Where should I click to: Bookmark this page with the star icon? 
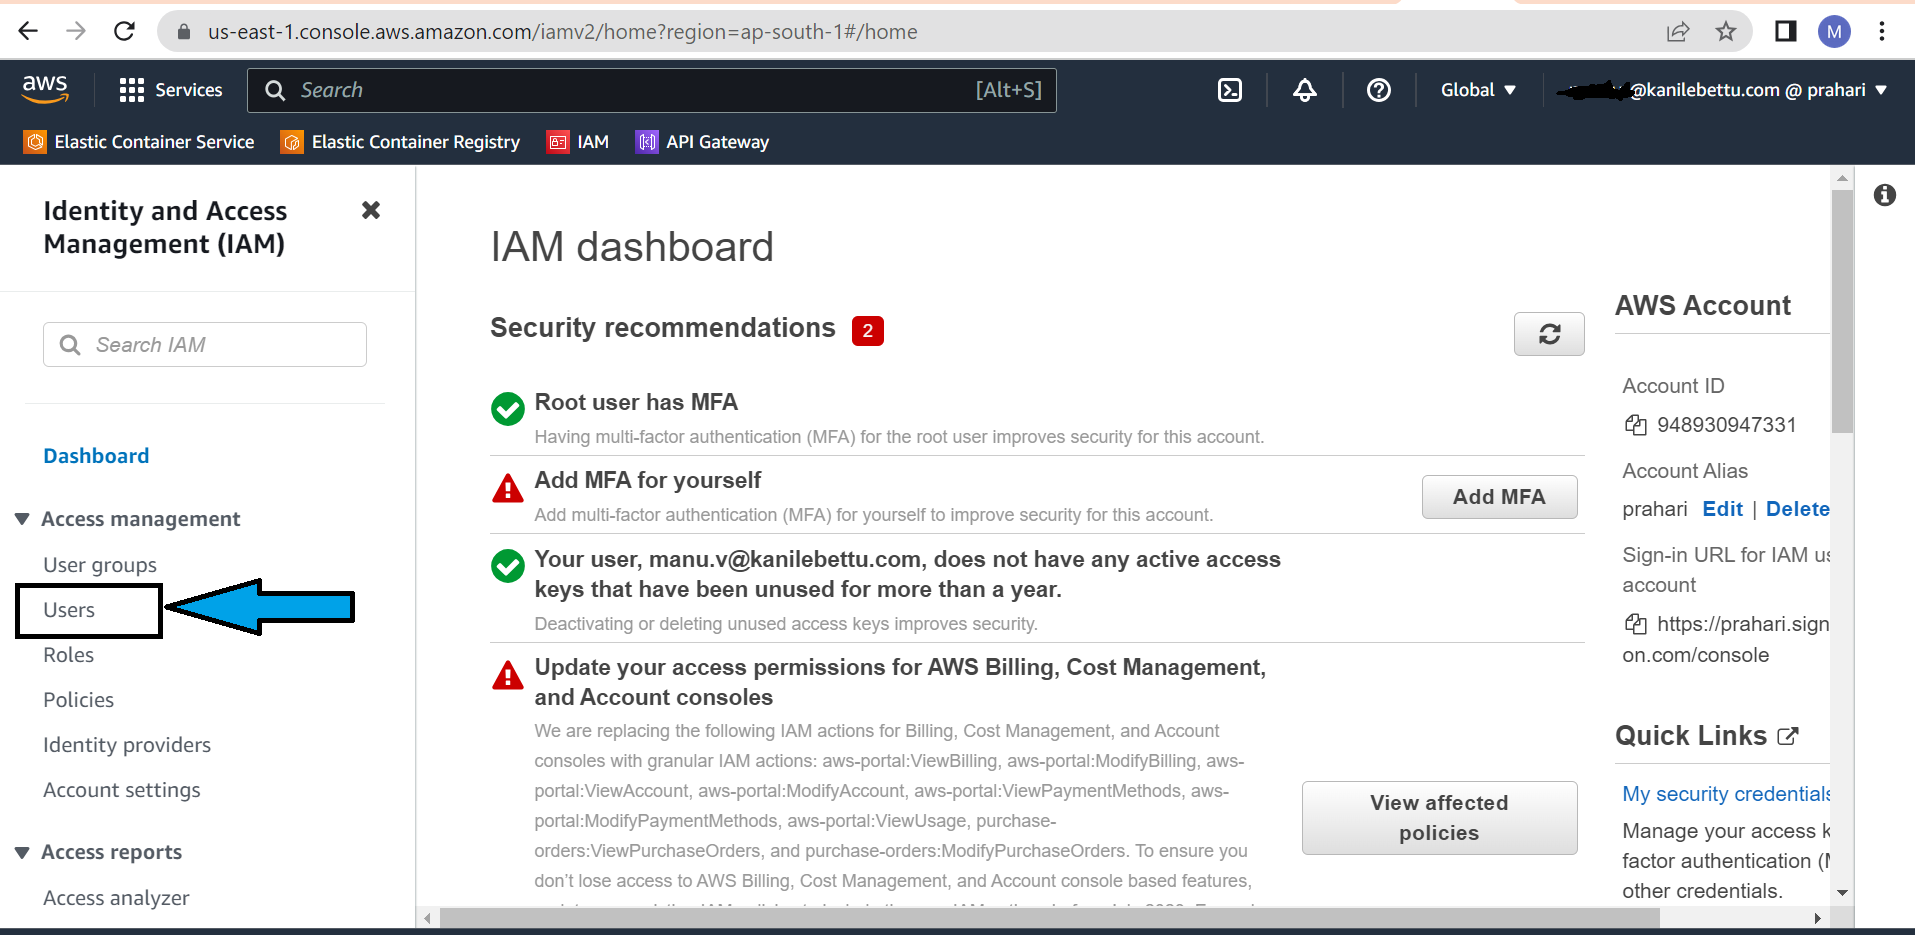1726,31
